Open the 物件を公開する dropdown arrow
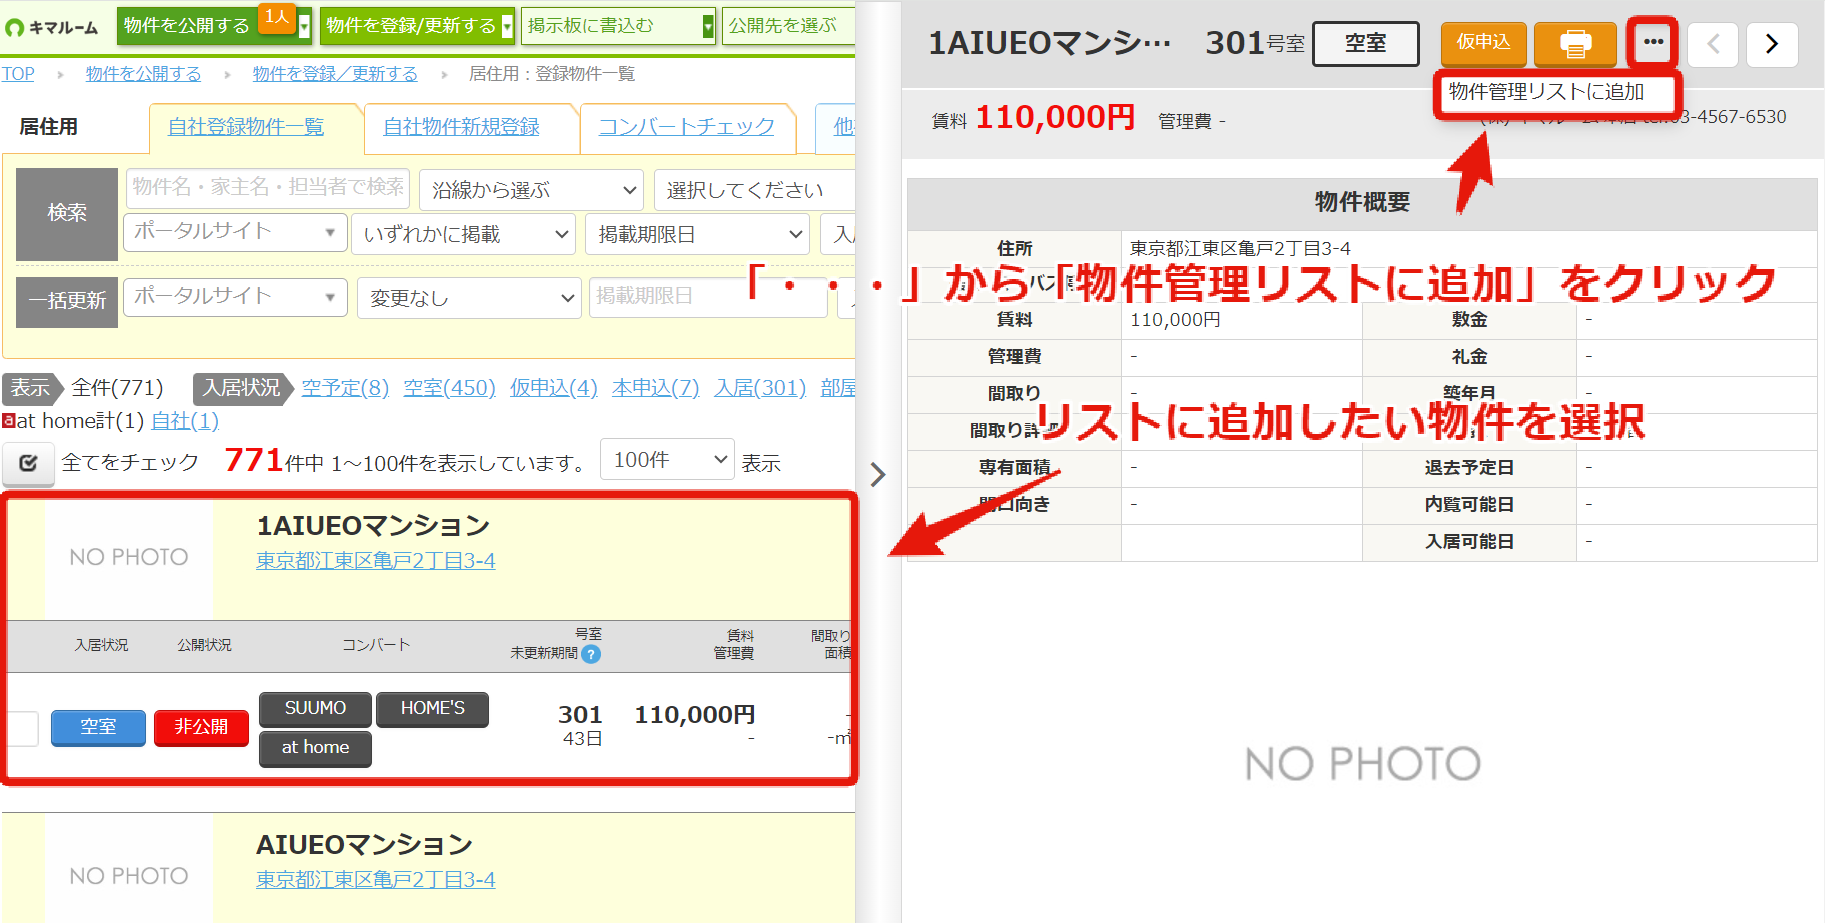The height and width of the screenshot is (923, 1825). point(305,26)
